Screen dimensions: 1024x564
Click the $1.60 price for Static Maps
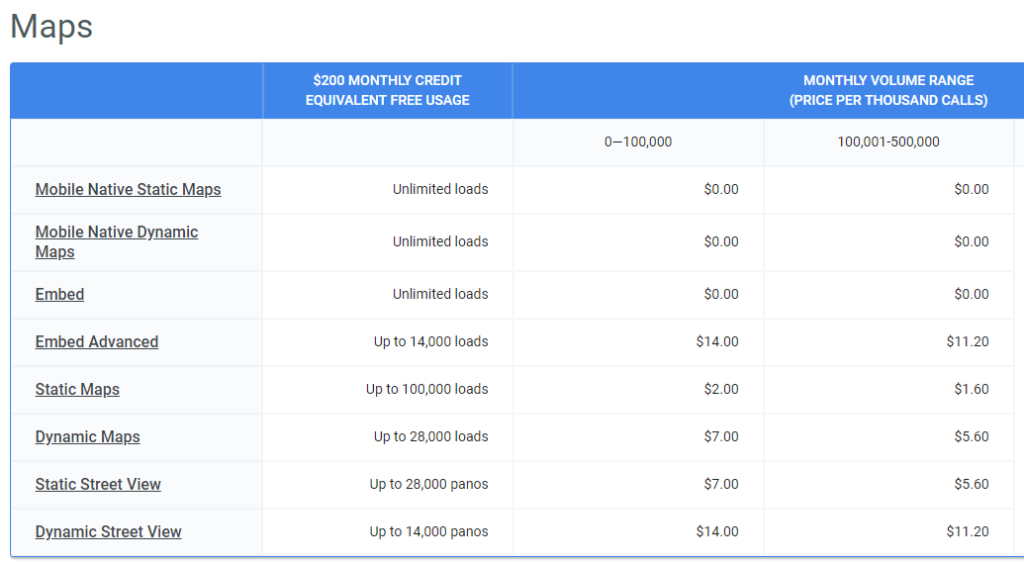971,389
